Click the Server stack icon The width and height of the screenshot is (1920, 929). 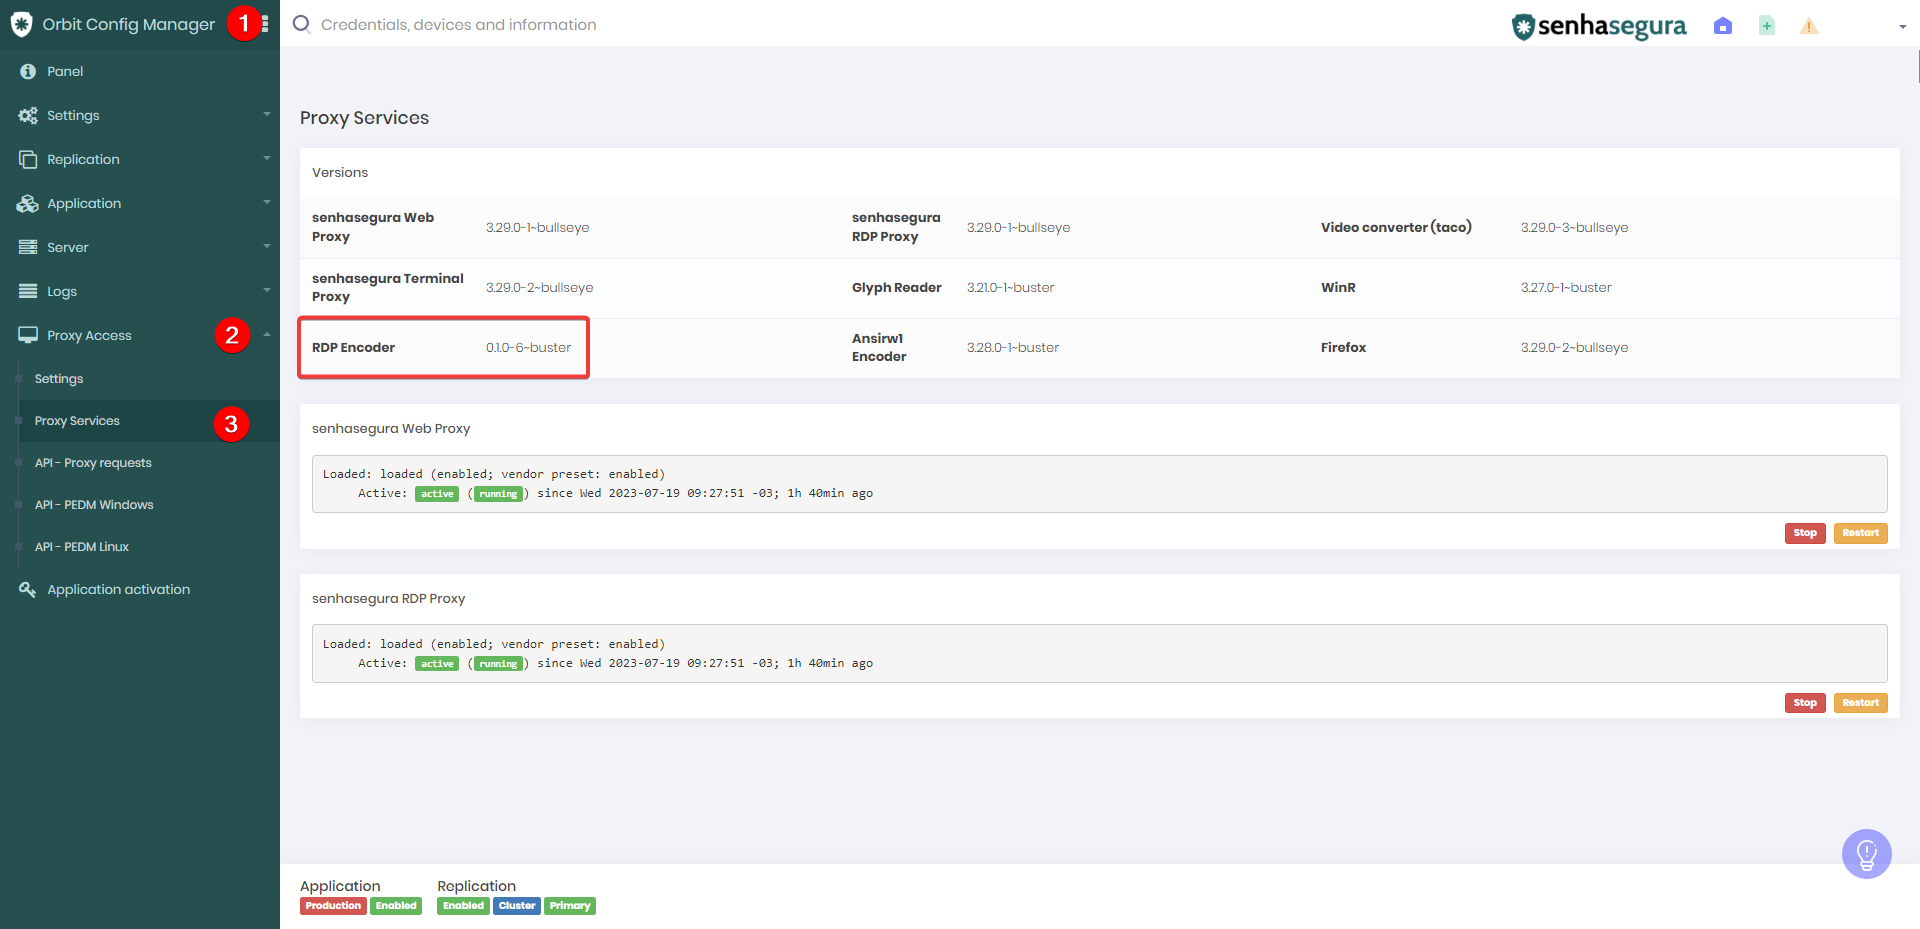[28, 247]
